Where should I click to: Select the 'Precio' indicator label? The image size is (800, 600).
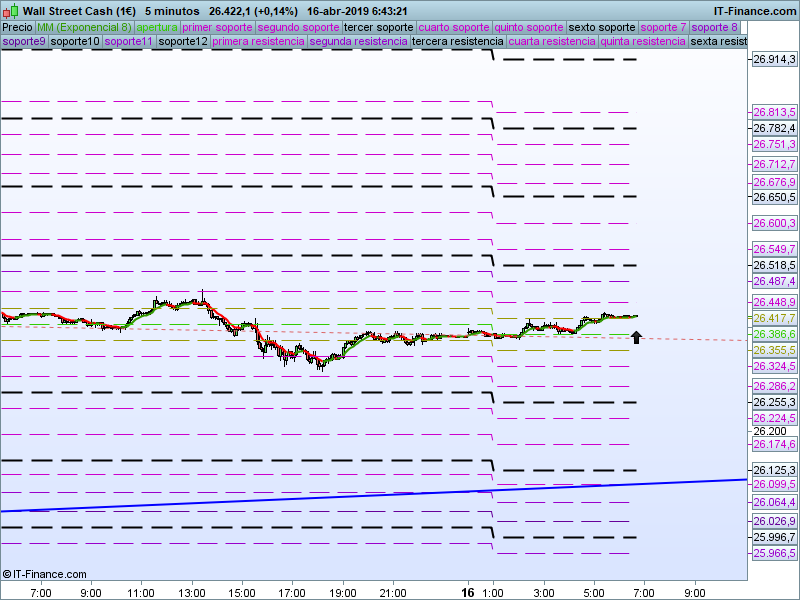click(17, 27)
